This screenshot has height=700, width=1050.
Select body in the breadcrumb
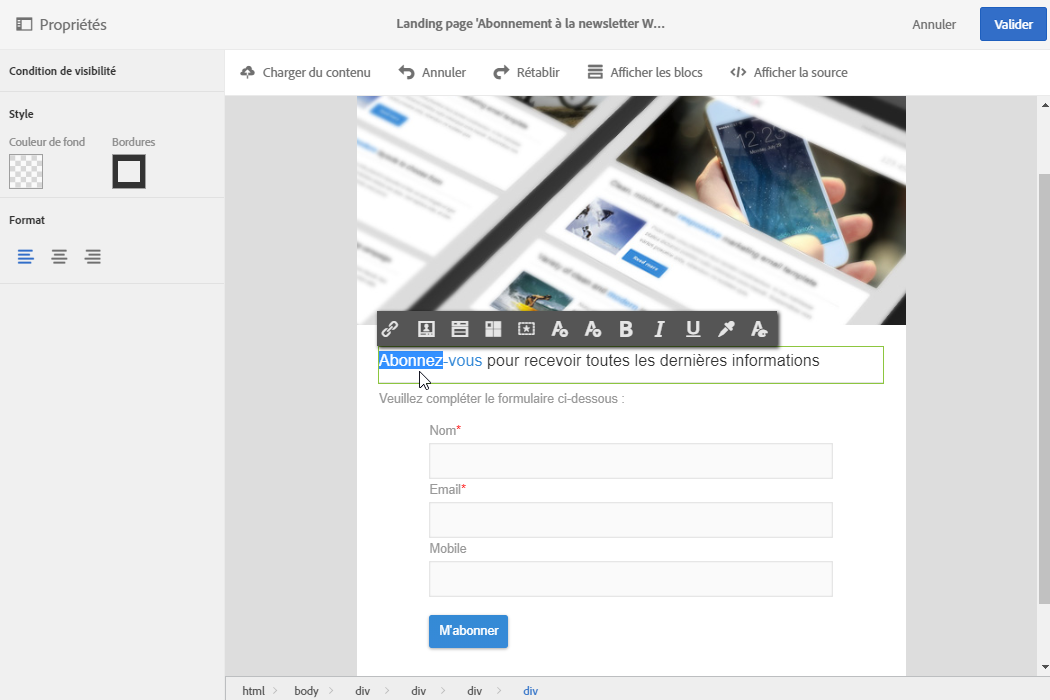tap(306, 691)
